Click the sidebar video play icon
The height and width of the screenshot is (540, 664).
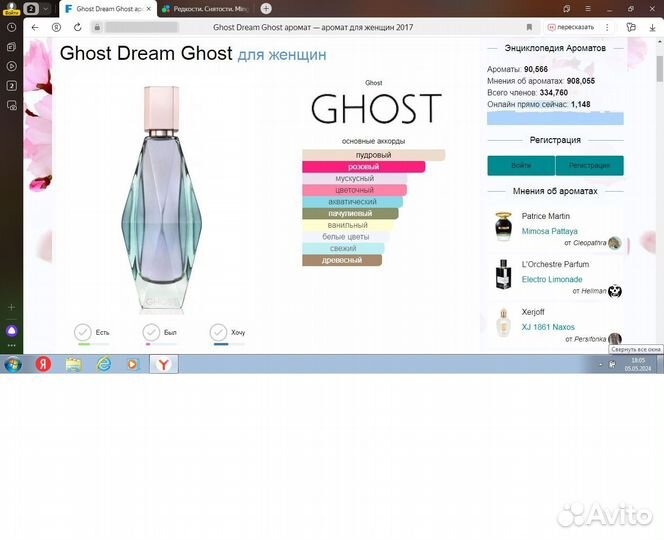pos(11,66)
